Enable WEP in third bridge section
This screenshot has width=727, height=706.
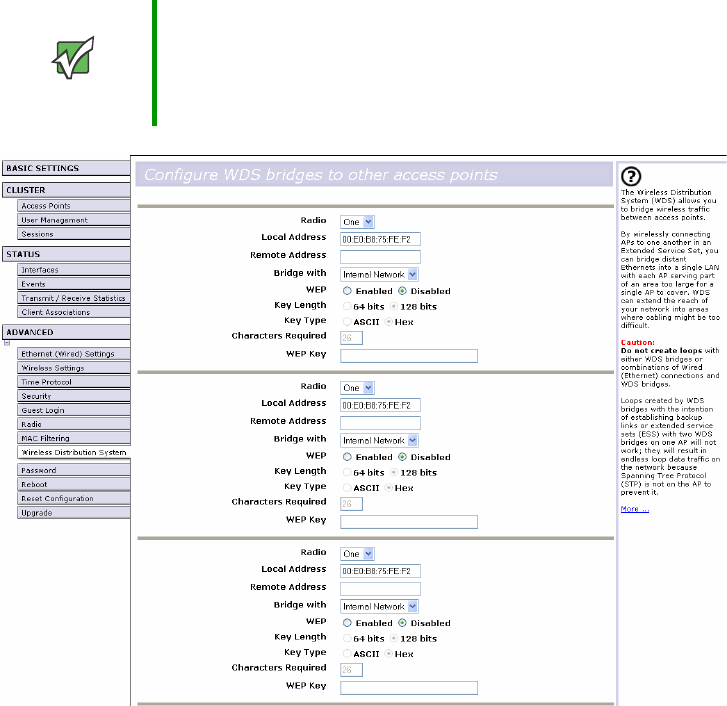[347, 623]
